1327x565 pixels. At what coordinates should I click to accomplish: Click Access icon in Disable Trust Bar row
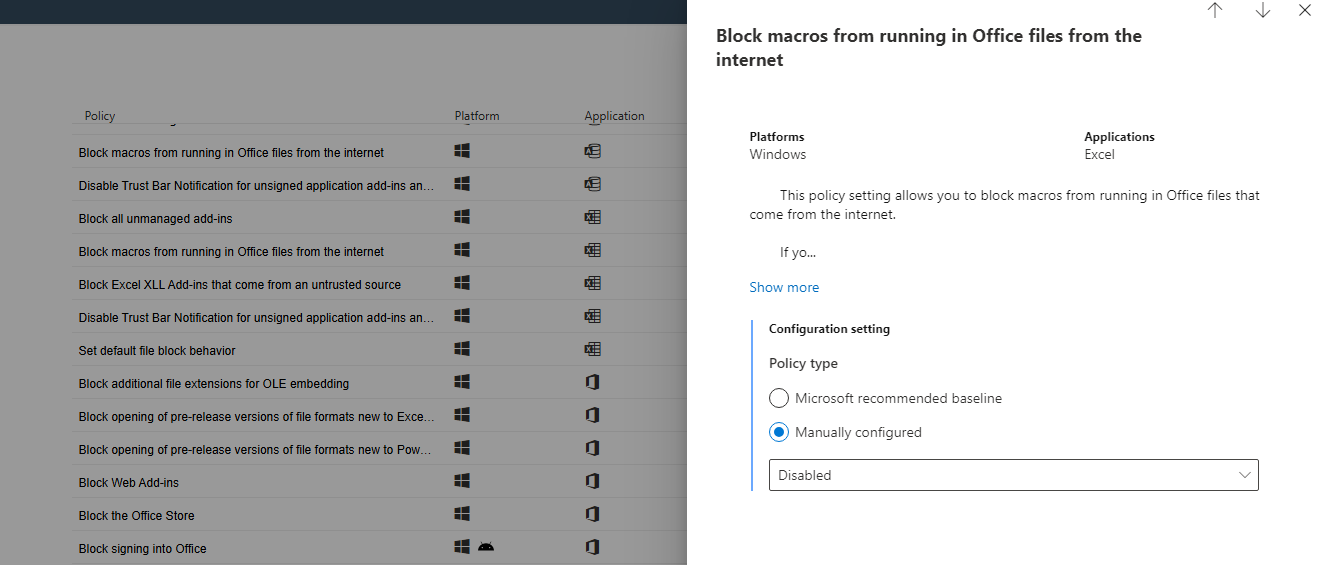click(x=592, y=185)
